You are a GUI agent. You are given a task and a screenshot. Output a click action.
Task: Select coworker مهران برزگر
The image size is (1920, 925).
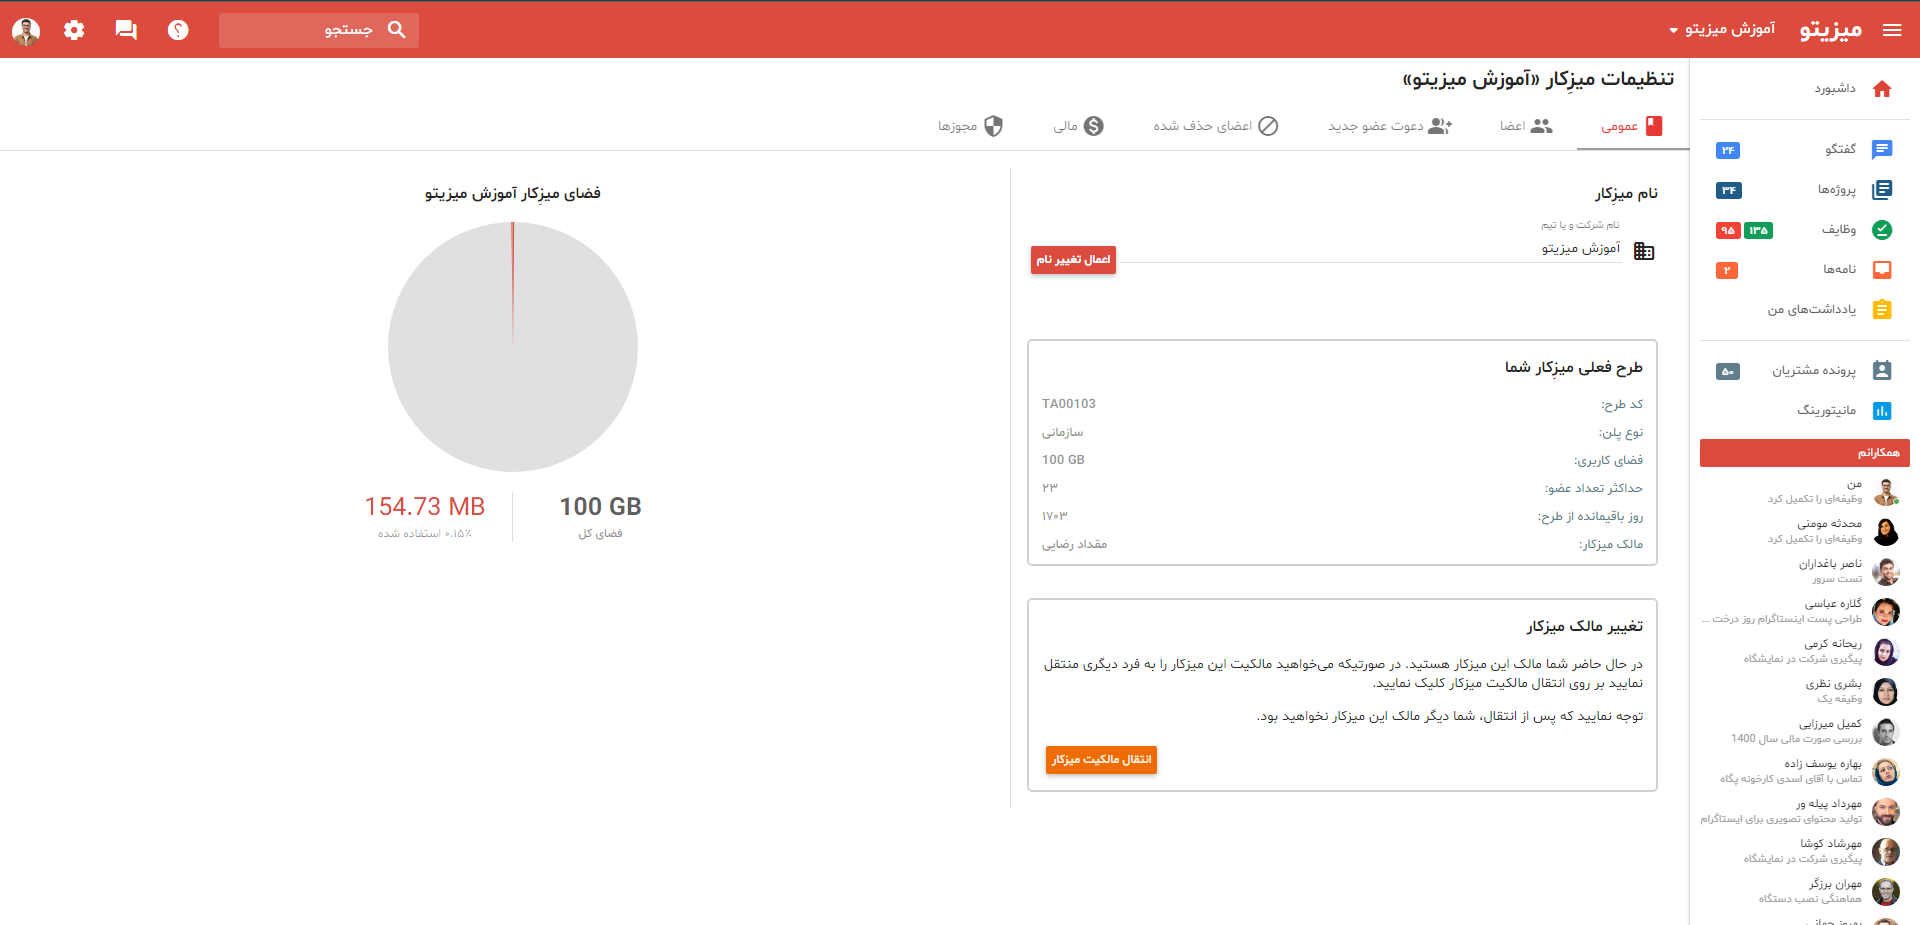click(x=1804, y=891)
